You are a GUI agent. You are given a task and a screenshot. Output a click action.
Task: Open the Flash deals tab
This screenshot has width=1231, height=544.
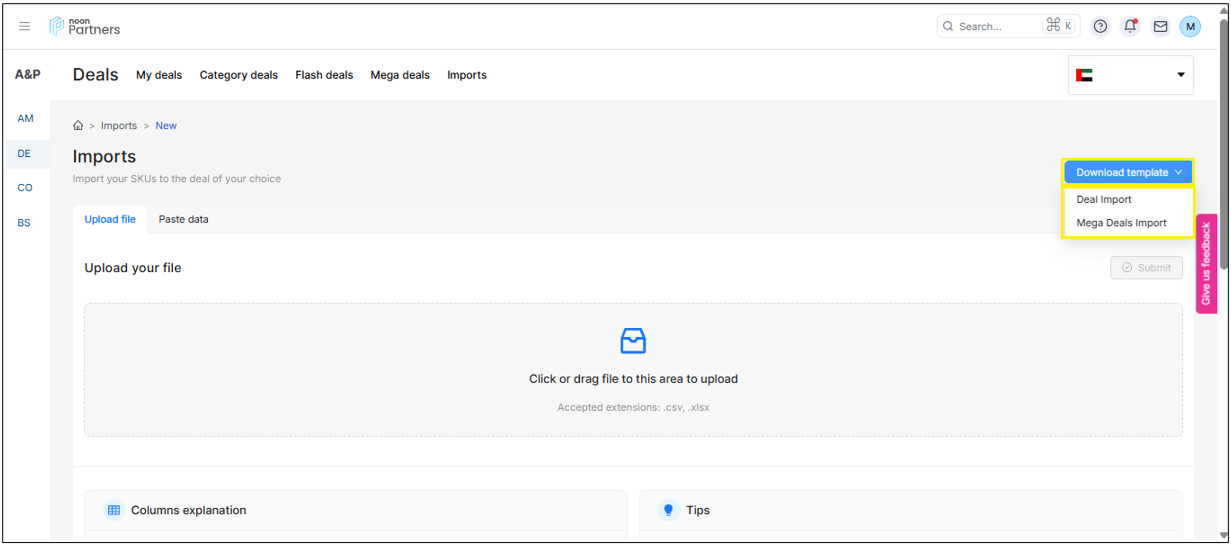coord(324,75)
